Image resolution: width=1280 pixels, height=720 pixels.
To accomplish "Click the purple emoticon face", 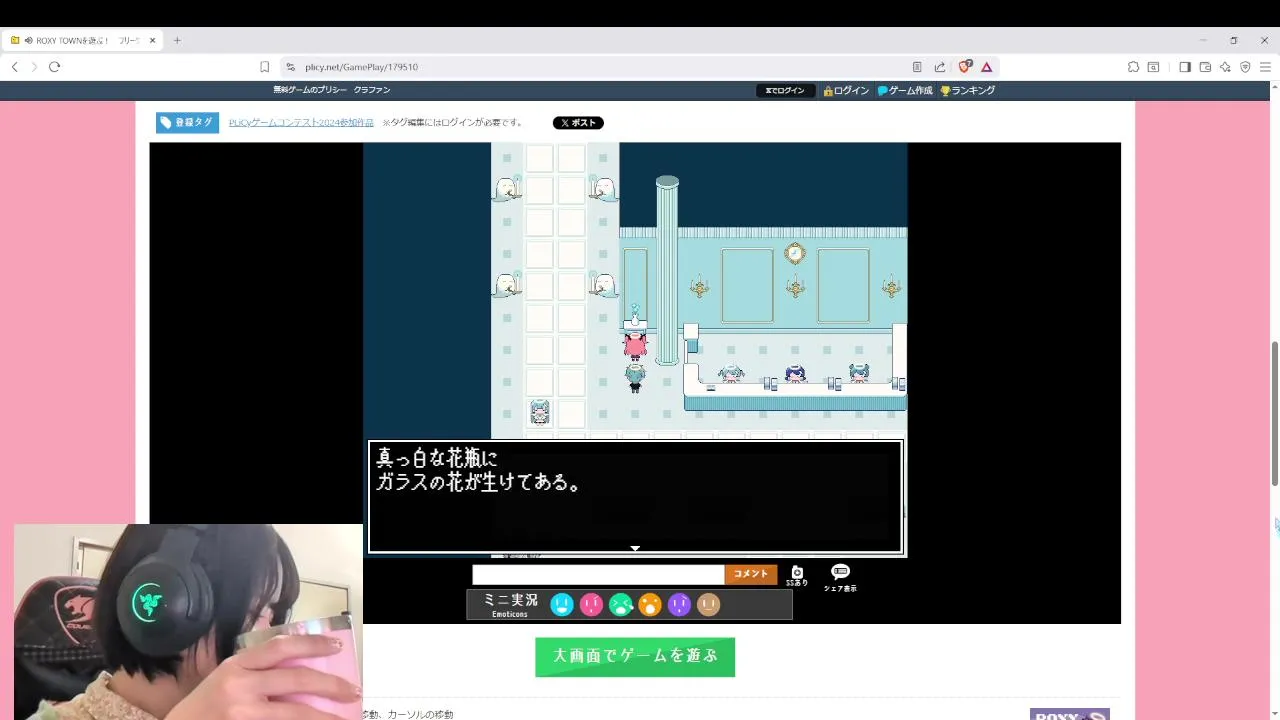I will click(x=679, y=604).
